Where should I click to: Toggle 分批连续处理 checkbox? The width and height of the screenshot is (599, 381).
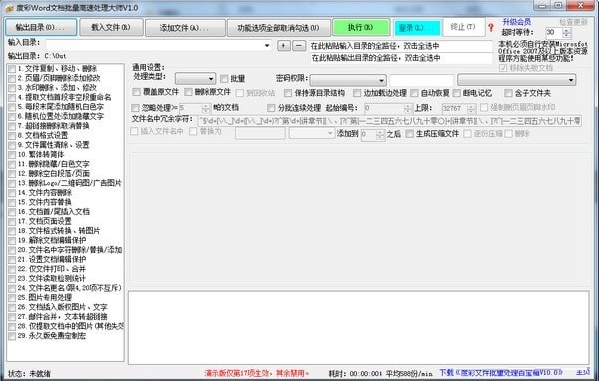[x=271, y=108]
